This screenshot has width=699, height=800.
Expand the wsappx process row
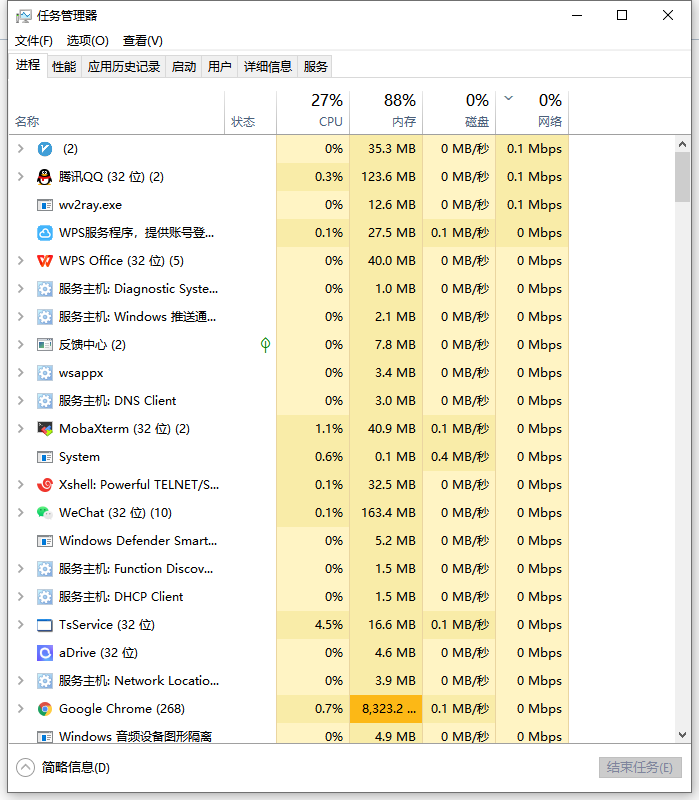click(x=20, y=373)
